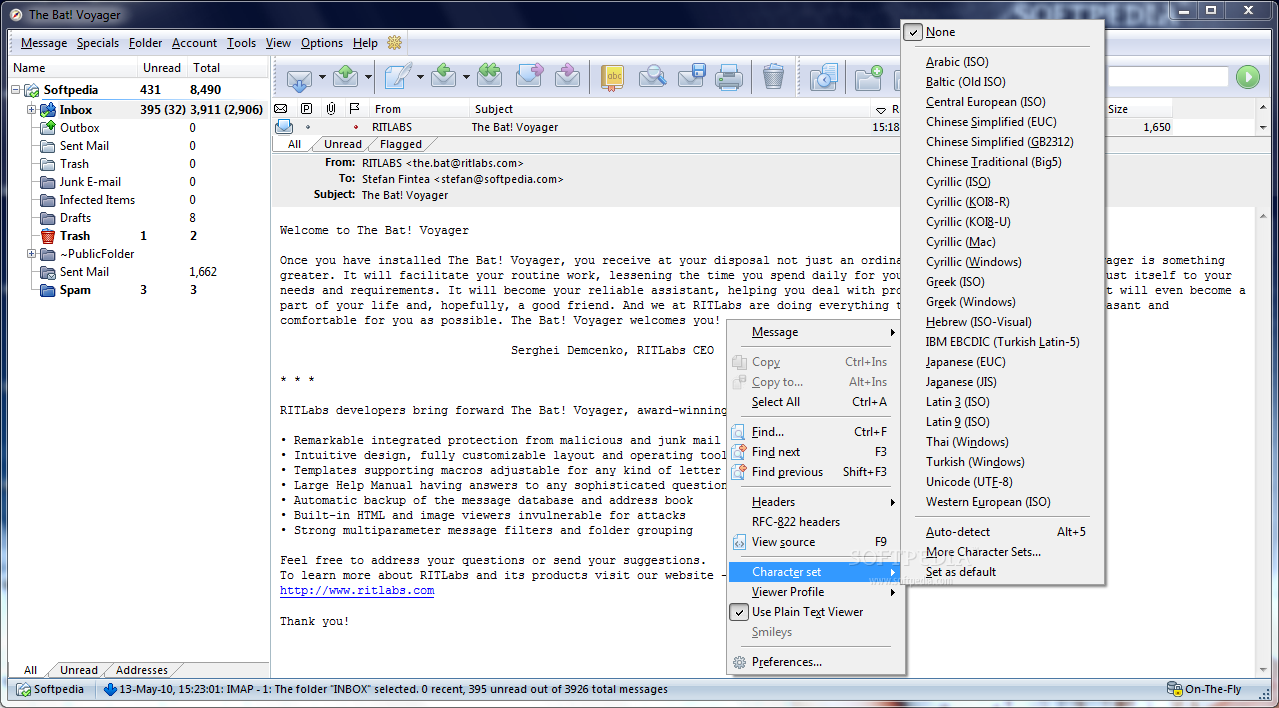The height and width of the screenshot is (708, 1279).
Task: Open the Specials menu
Action: tap(98, 43)
